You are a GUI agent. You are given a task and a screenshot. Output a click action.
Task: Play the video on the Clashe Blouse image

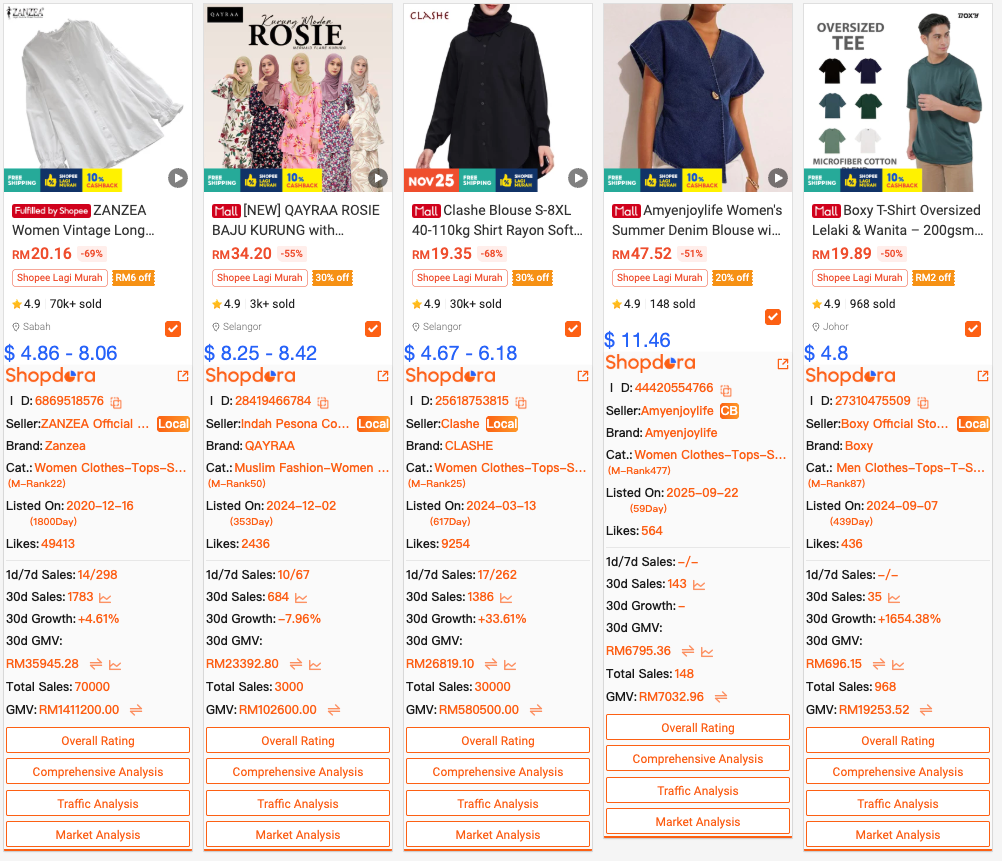[x=578, y=178]
